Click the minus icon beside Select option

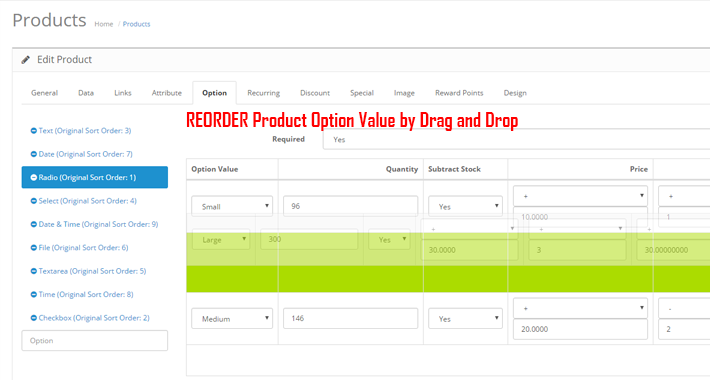click(x=34, y=201)
